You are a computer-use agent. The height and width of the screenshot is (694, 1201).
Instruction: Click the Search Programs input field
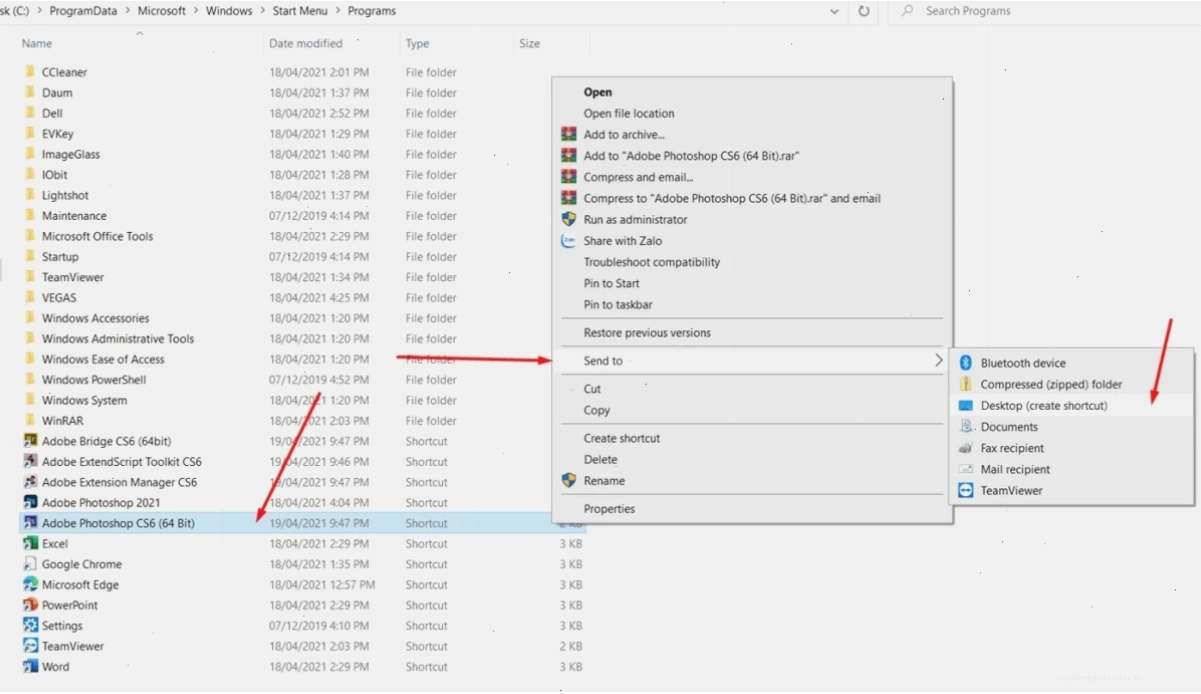pos(1045,11)
